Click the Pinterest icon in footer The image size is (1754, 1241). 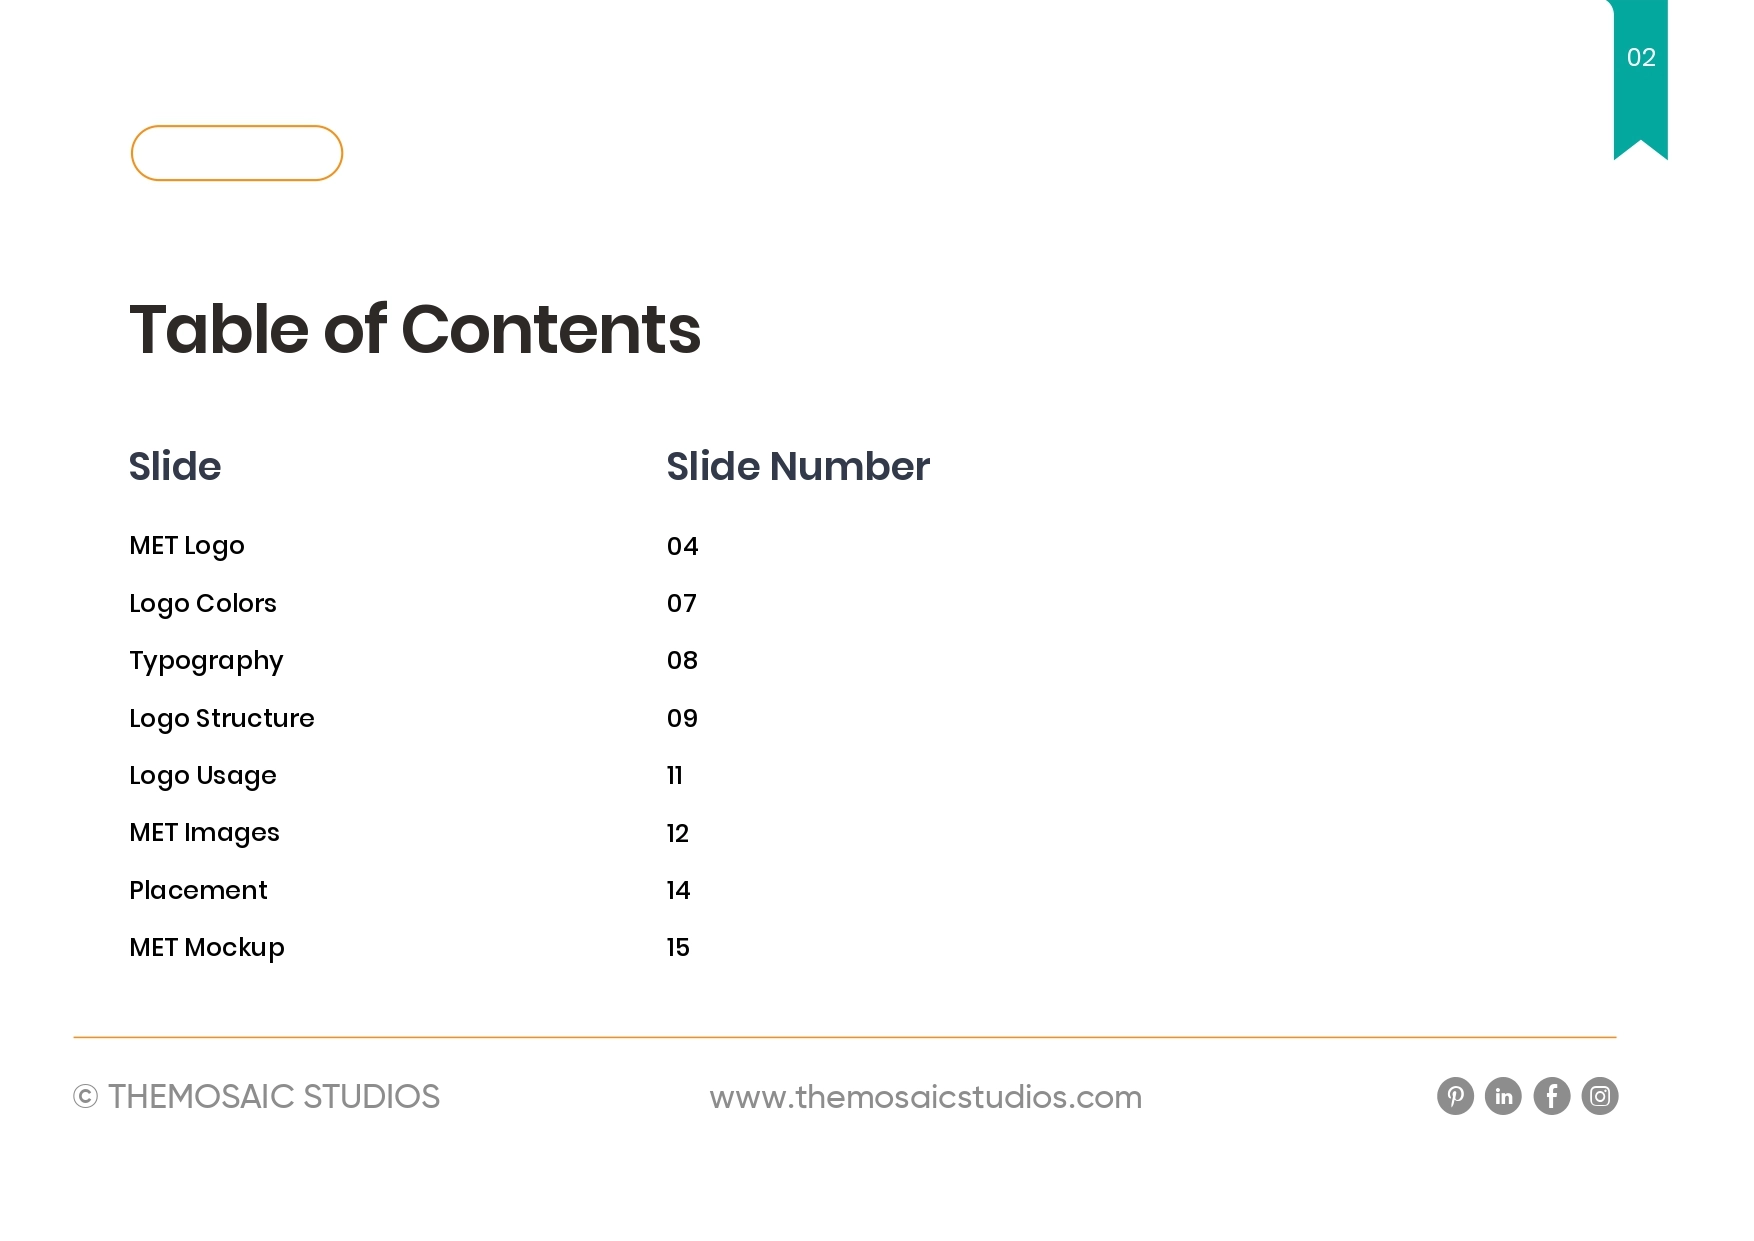[x=1455, y=1096]
